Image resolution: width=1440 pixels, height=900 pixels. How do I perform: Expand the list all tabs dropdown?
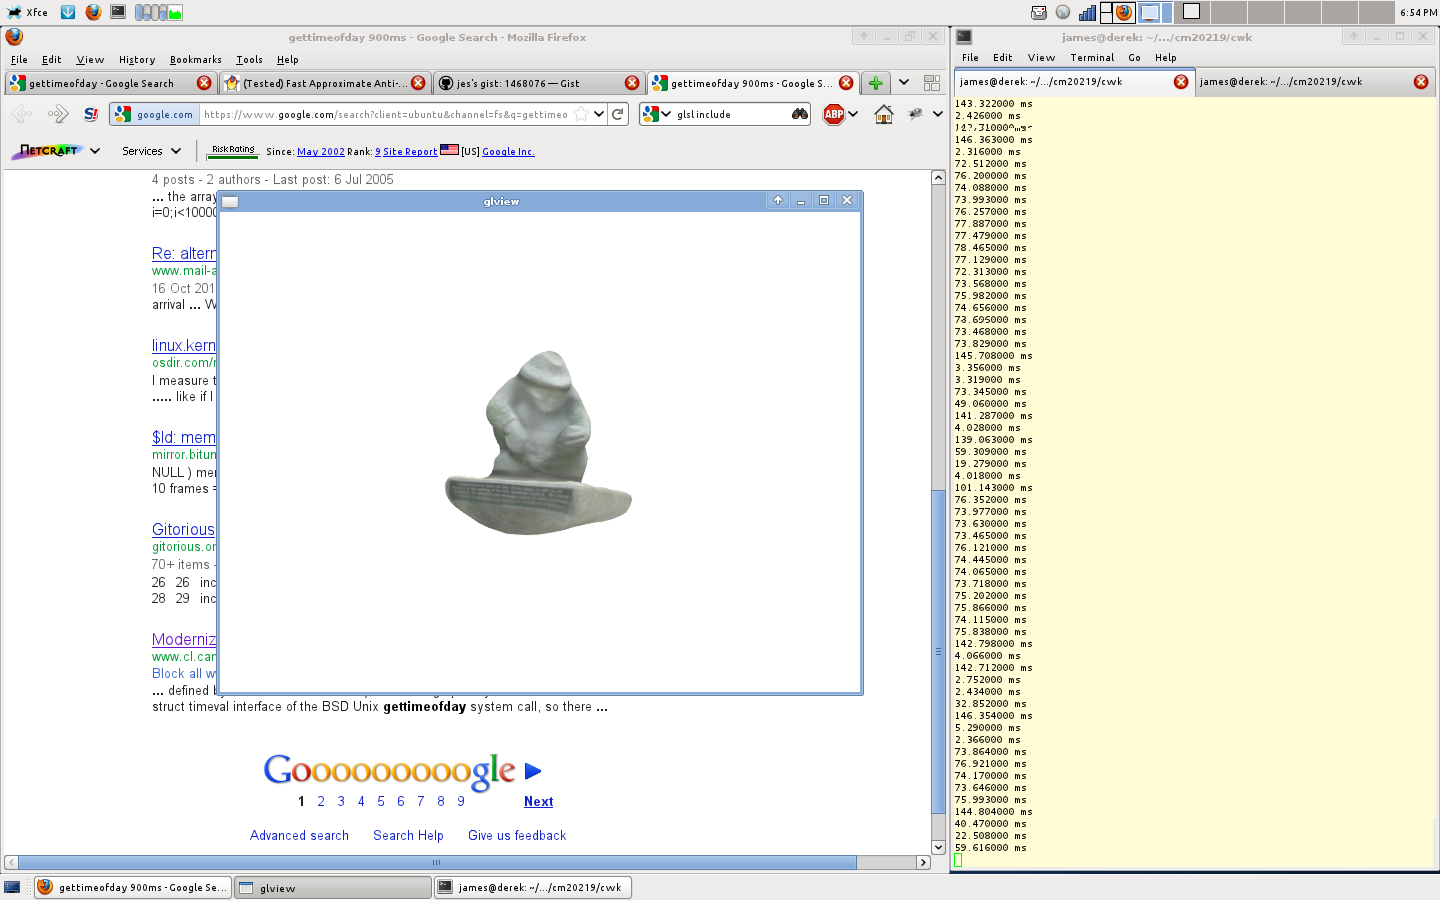pos(904,83)
